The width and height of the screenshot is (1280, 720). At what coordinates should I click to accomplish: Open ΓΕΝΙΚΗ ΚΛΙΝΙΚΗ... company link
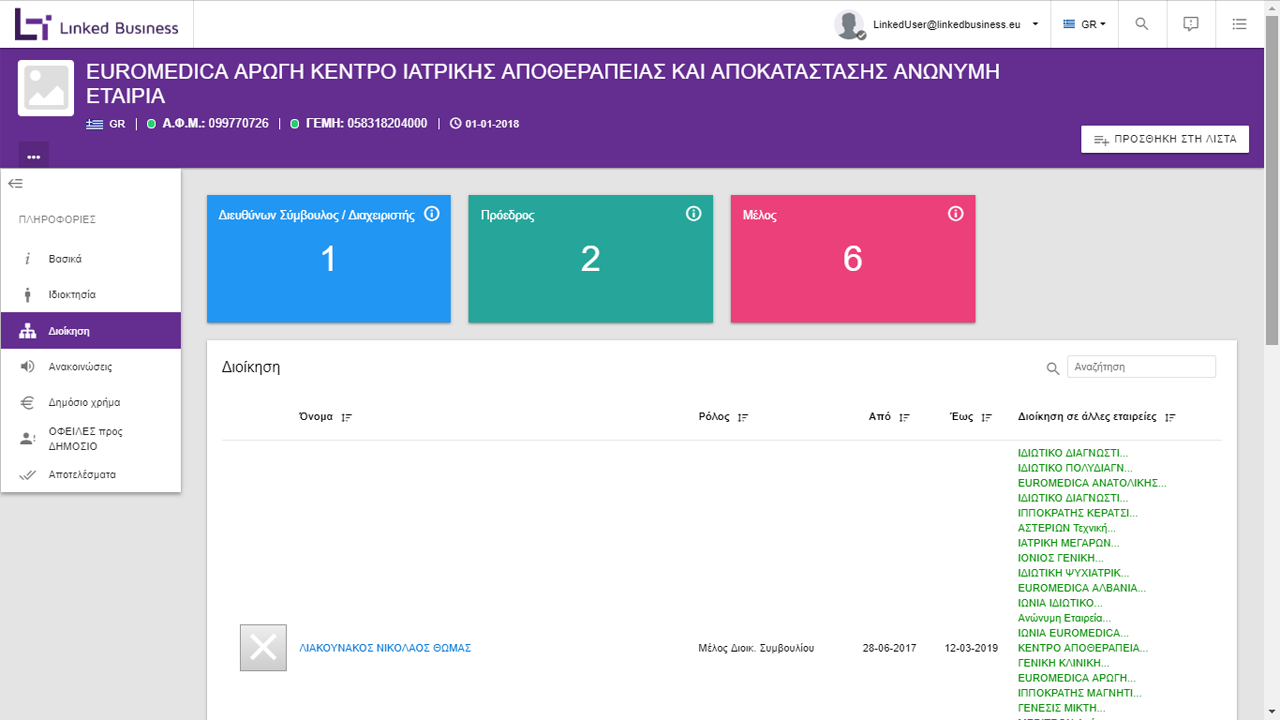(1064, 663)
